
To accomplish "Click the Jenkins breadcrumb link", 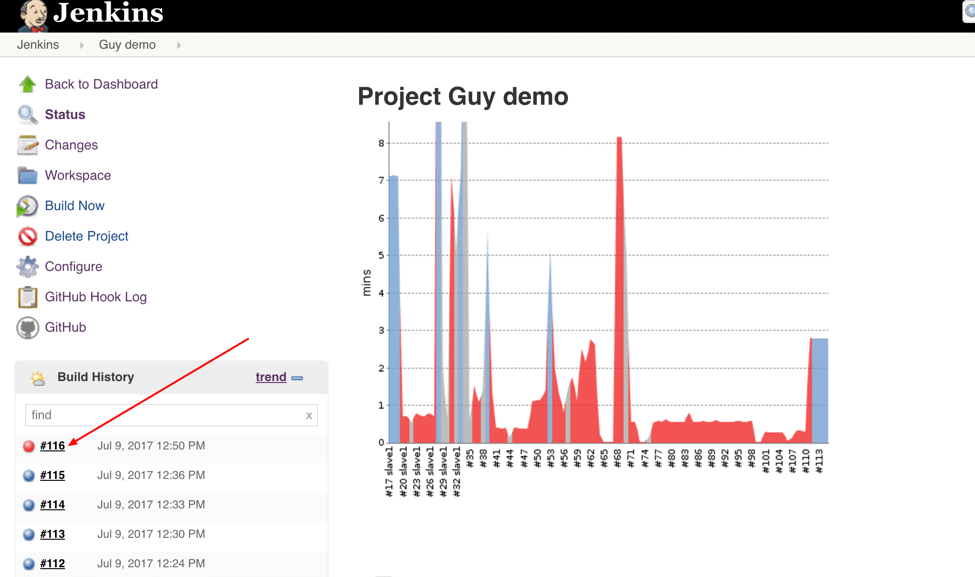I will point(38,45).
